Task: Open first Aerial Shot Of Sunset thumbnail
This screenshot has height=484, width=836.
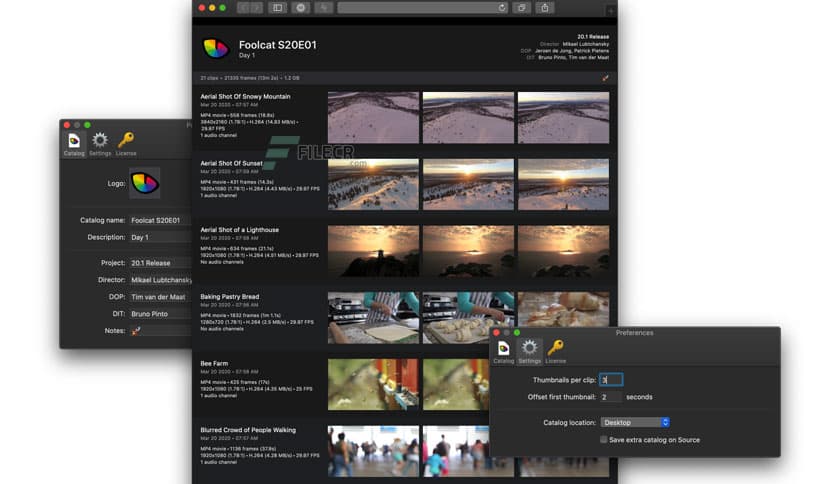Action: tap(373, 184)
